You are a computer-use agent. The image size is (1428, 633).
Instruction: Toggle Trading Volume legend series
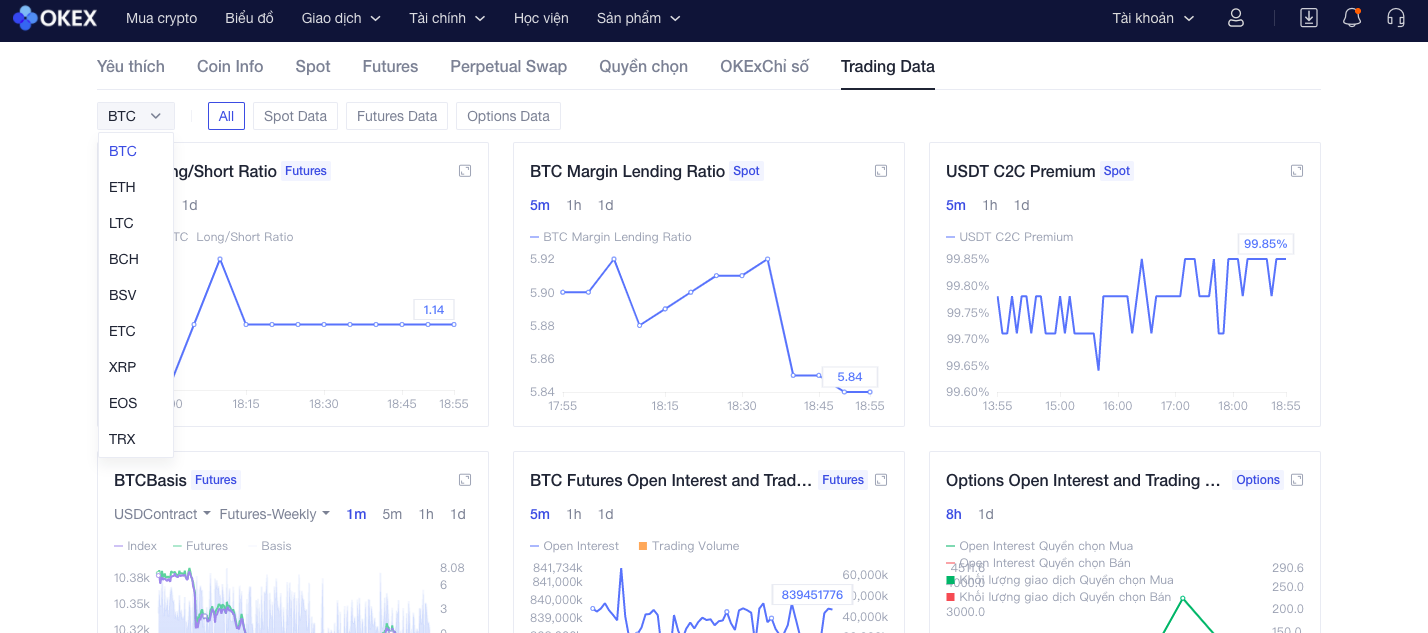pos(688,546)
